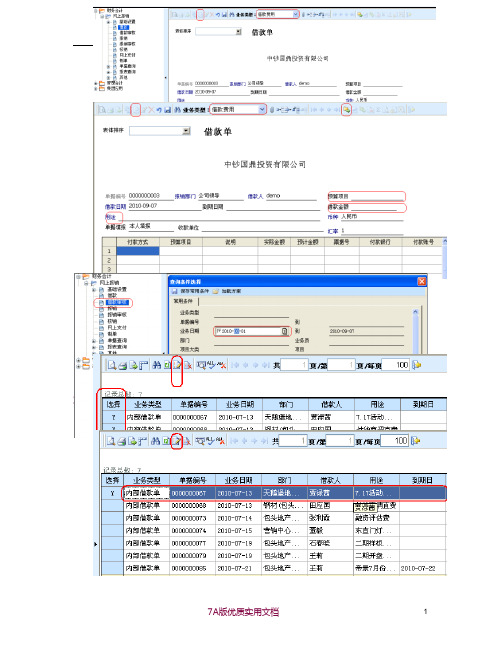Click the grid's vertical scrollbar up arrow

[445, 241]
